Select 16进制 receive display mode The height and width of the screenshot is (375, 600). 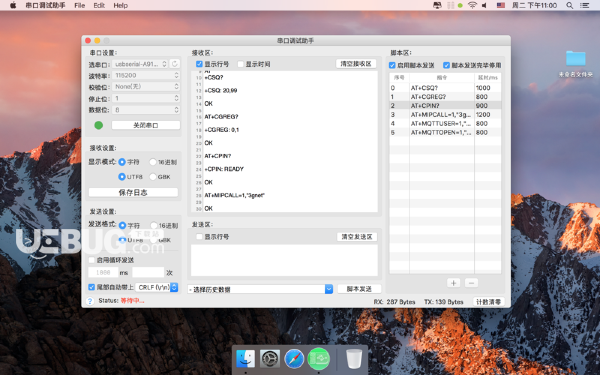click(153, 162)
